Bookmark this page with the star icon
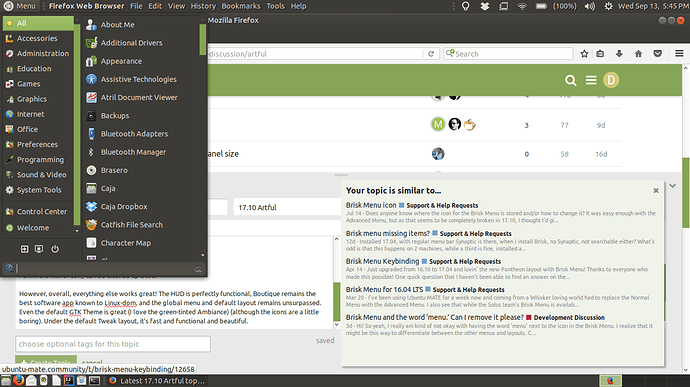This screenshot has height=387, width=690. (x=584, y=54)
